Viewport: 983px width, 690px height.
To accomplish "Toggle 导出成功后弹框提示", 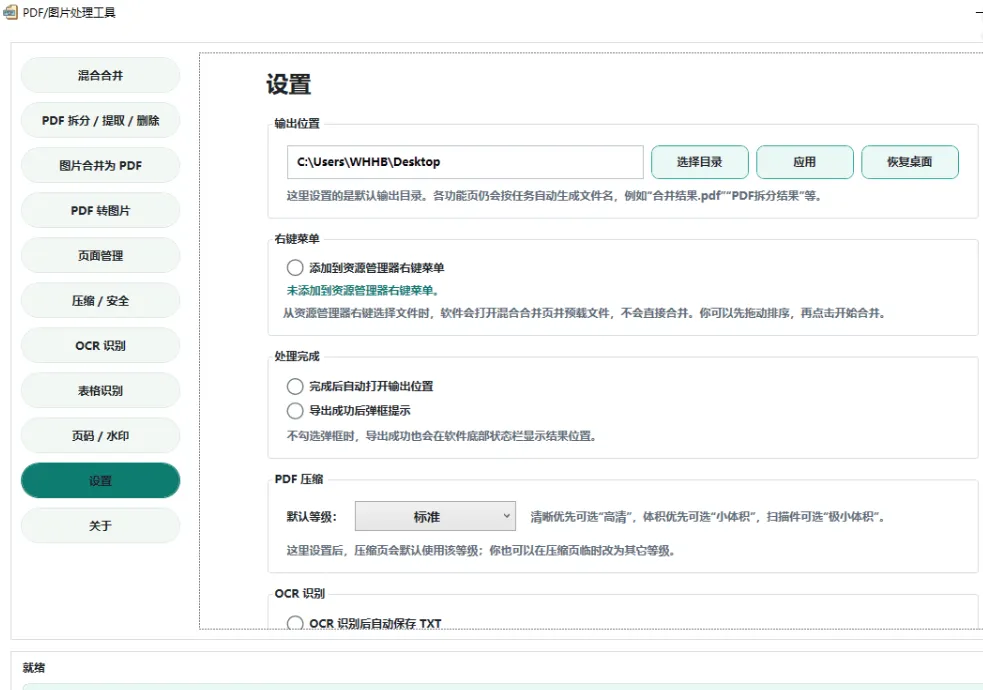I will coord(349,410).
